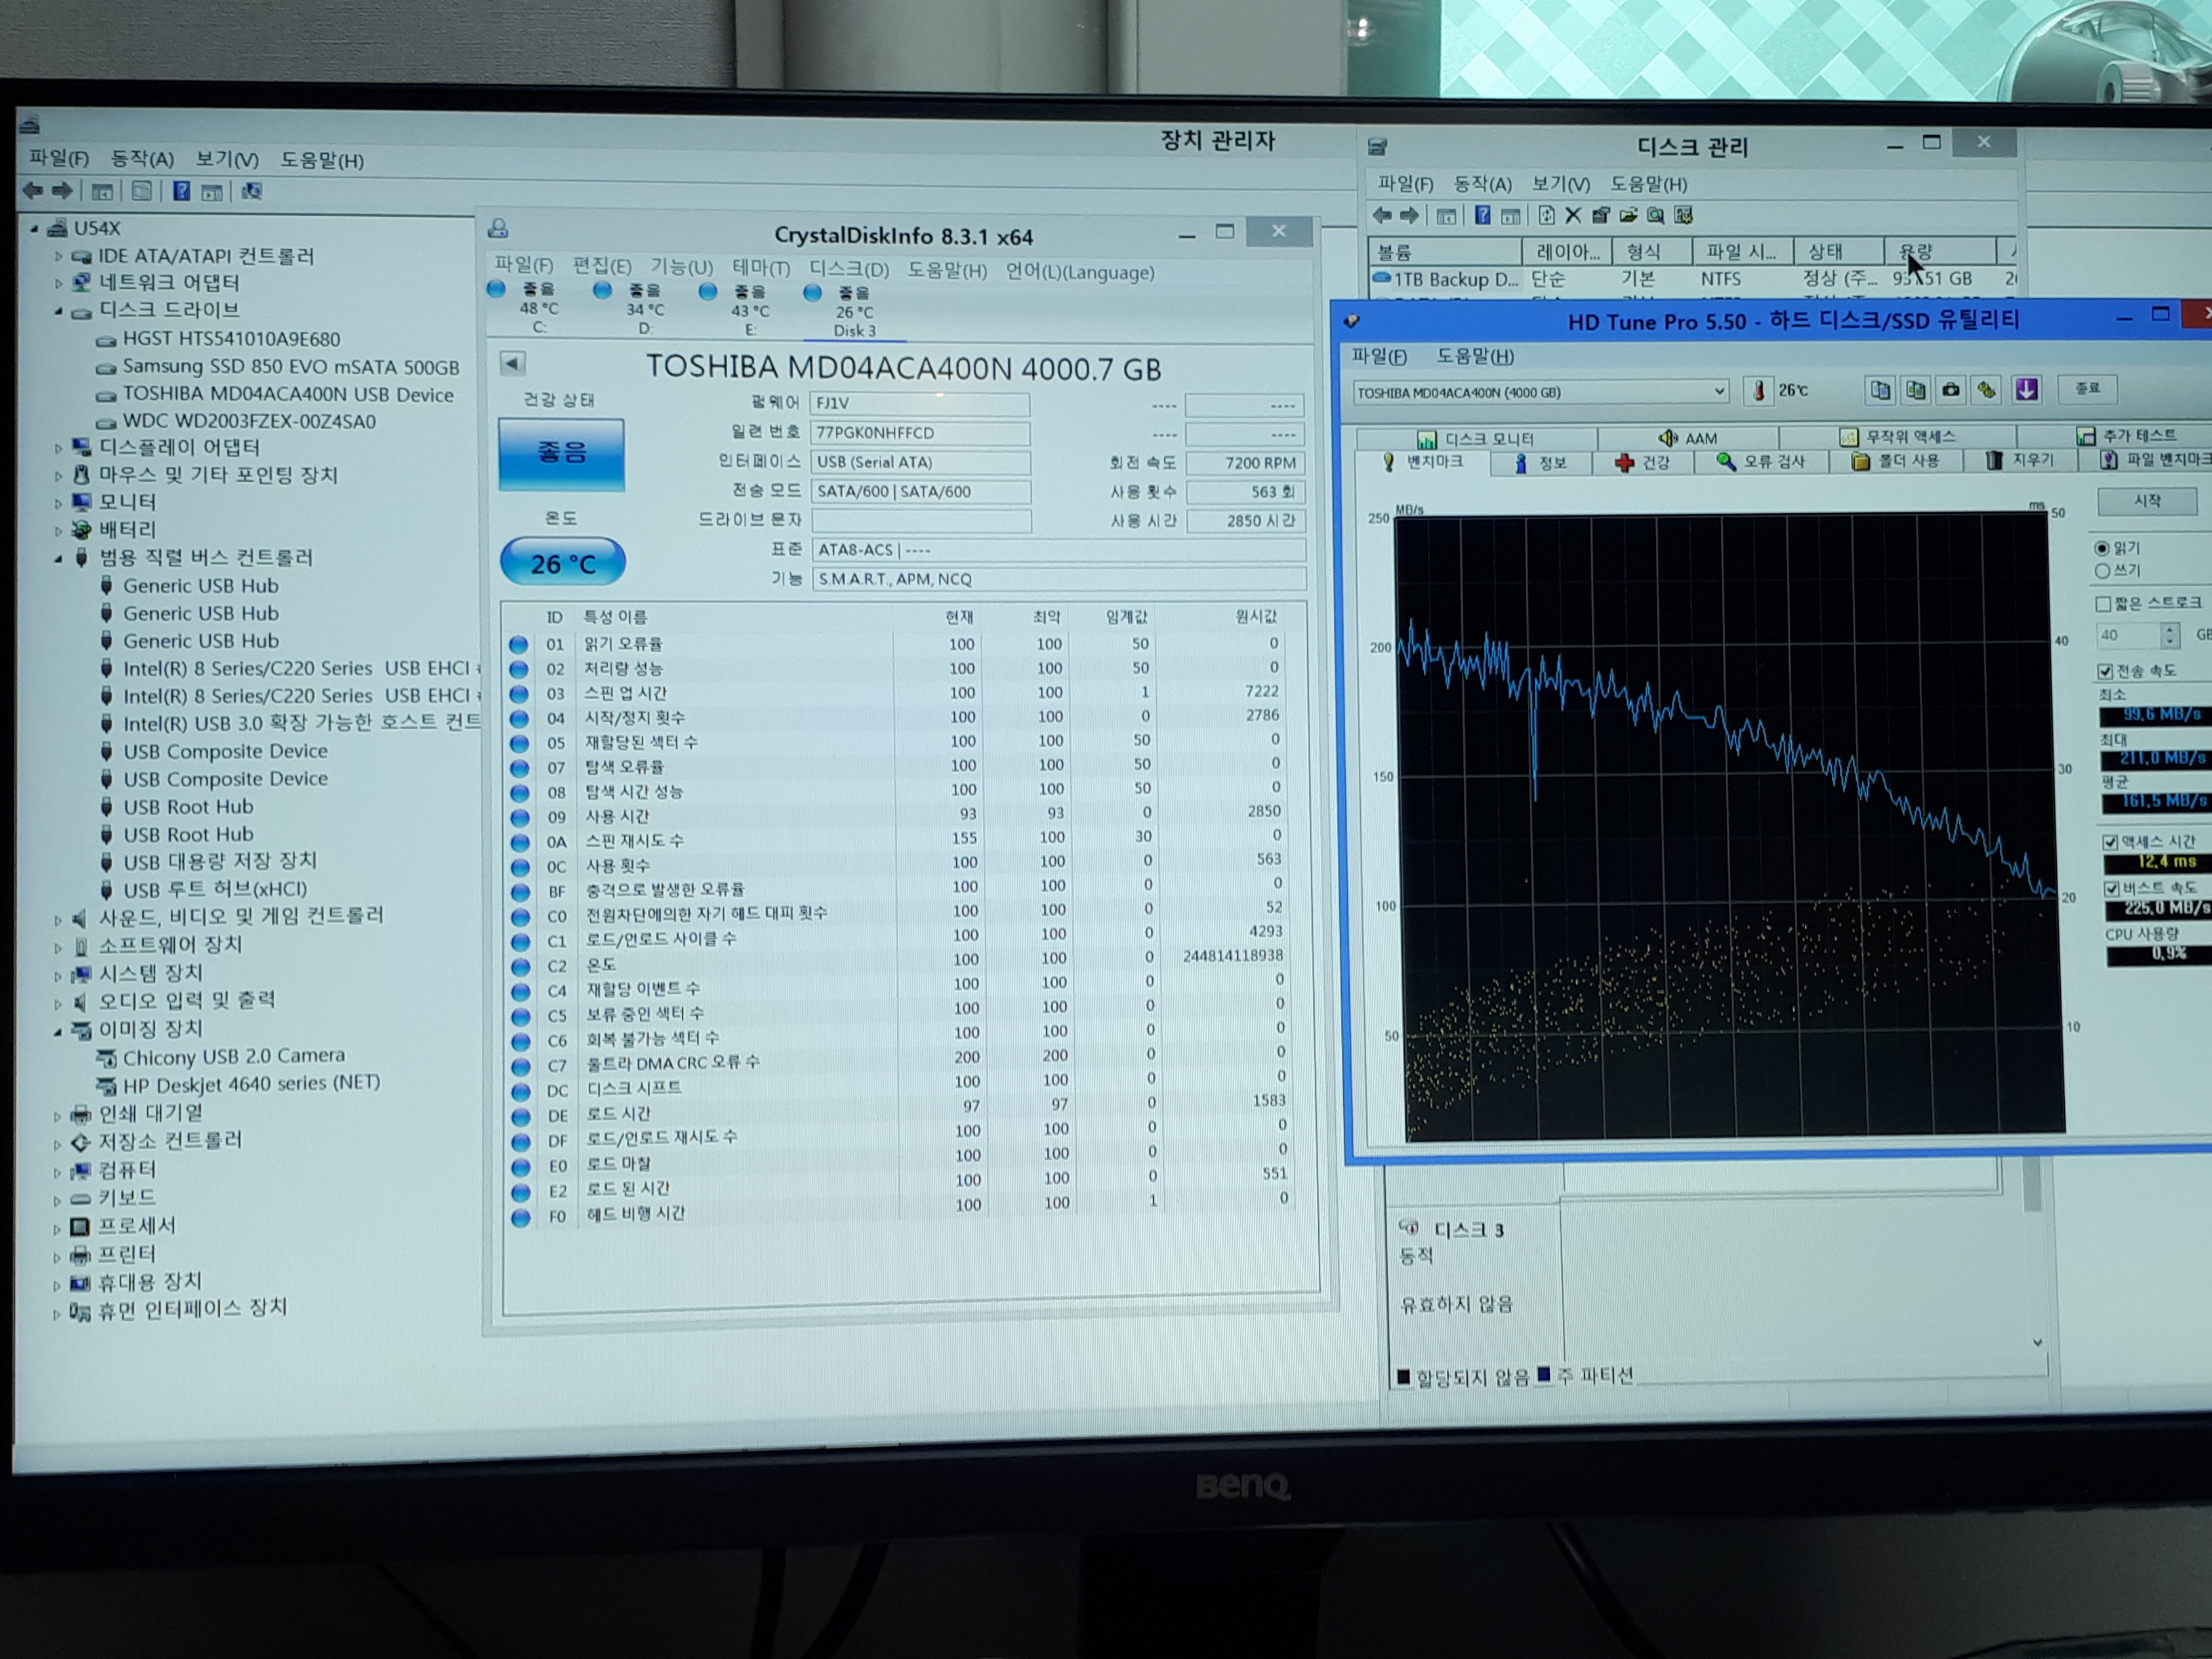Expand 디스플레이 어댑터 node
The height and width of the screenshot is (1659, 2212).
pyautogui.click(x=58, y=448)
